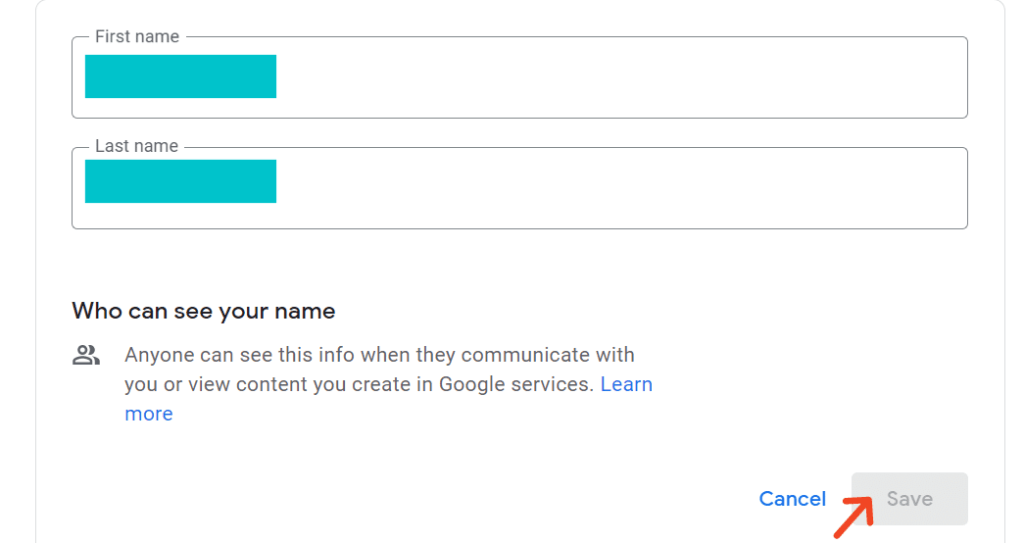Save the name changes
Image resolution: width=1024 pixels, height=543 pixels.
pos(910,499)
